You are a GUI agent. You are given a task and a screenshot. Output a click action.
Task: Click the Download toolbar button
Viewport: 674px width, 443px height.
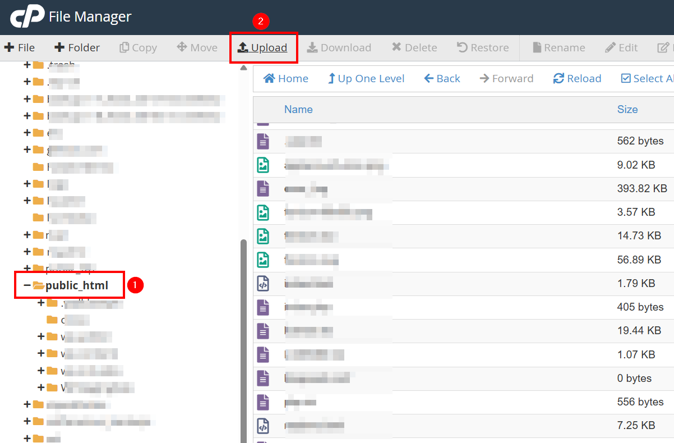339,48
